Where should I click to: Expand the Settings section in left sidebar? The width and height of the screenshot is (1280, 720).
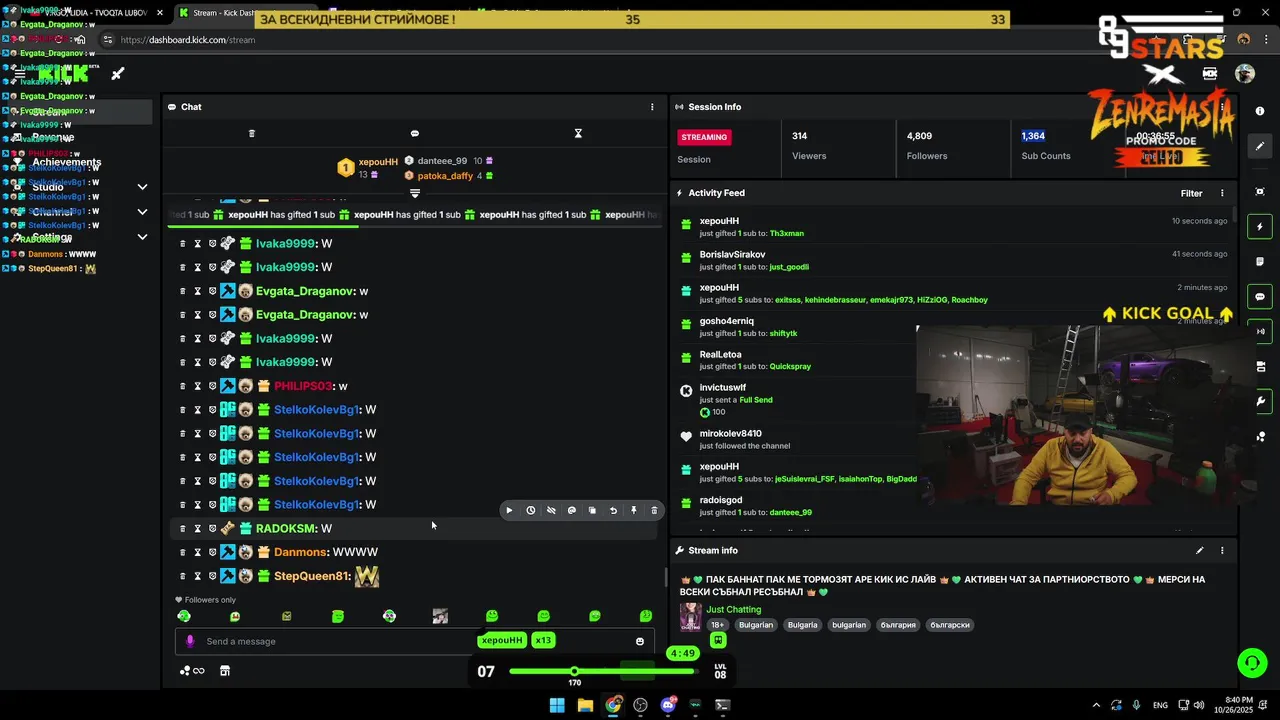[x=142, y=237]
